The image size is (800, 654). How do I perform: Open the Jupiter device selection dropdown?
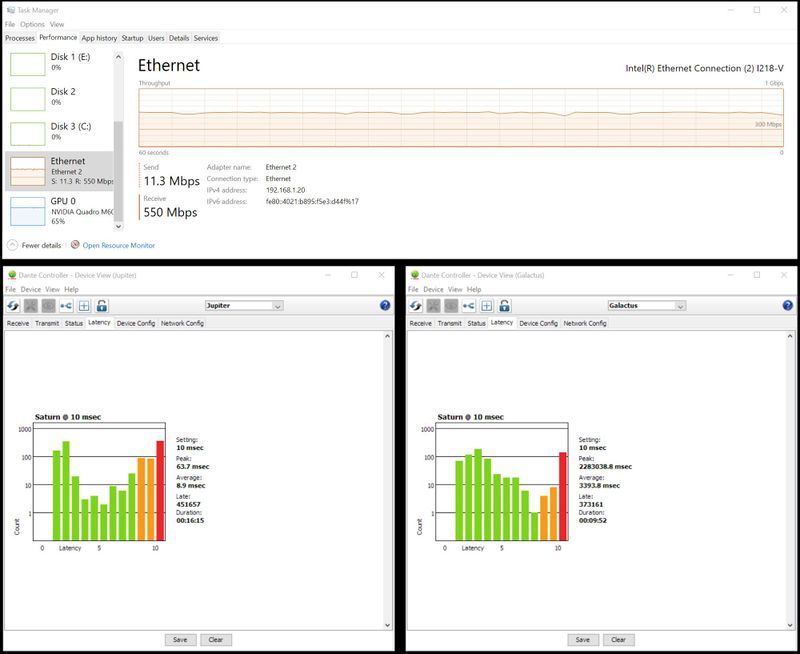pyautogui.click(x=243, y=306)
